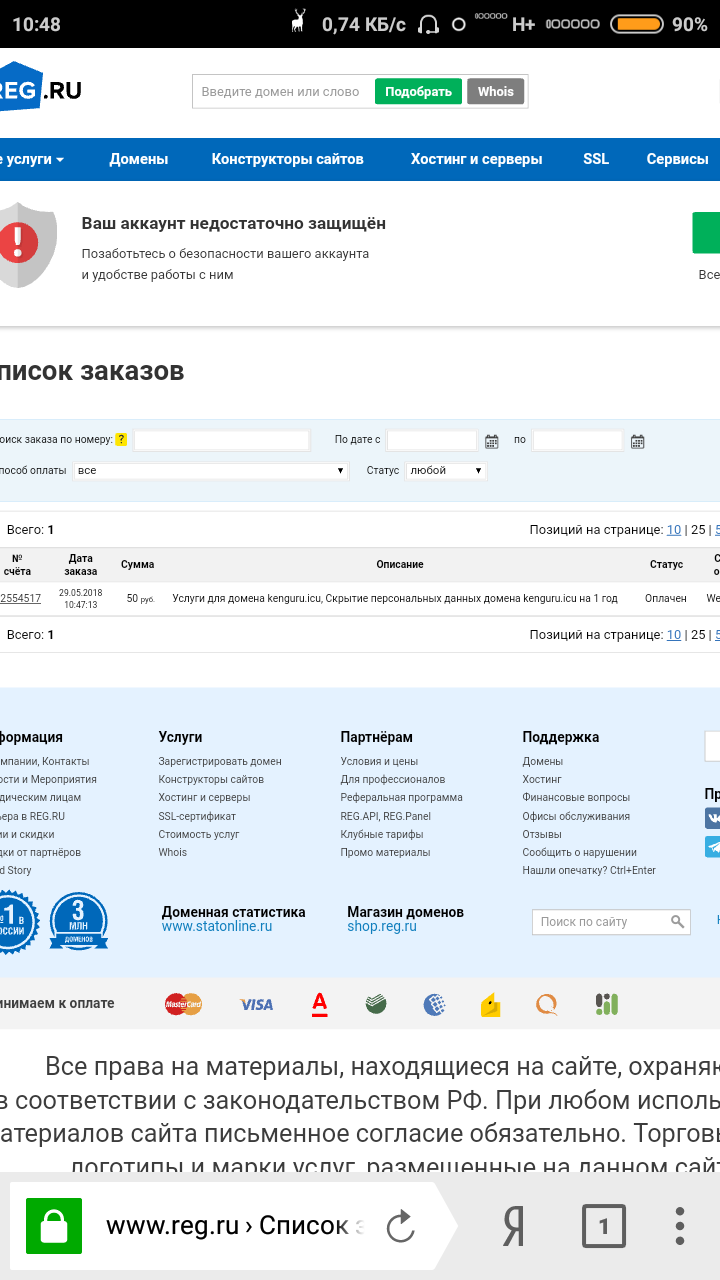Open invoice number 2554517 link
The image size is (720, 1280).
20,598
